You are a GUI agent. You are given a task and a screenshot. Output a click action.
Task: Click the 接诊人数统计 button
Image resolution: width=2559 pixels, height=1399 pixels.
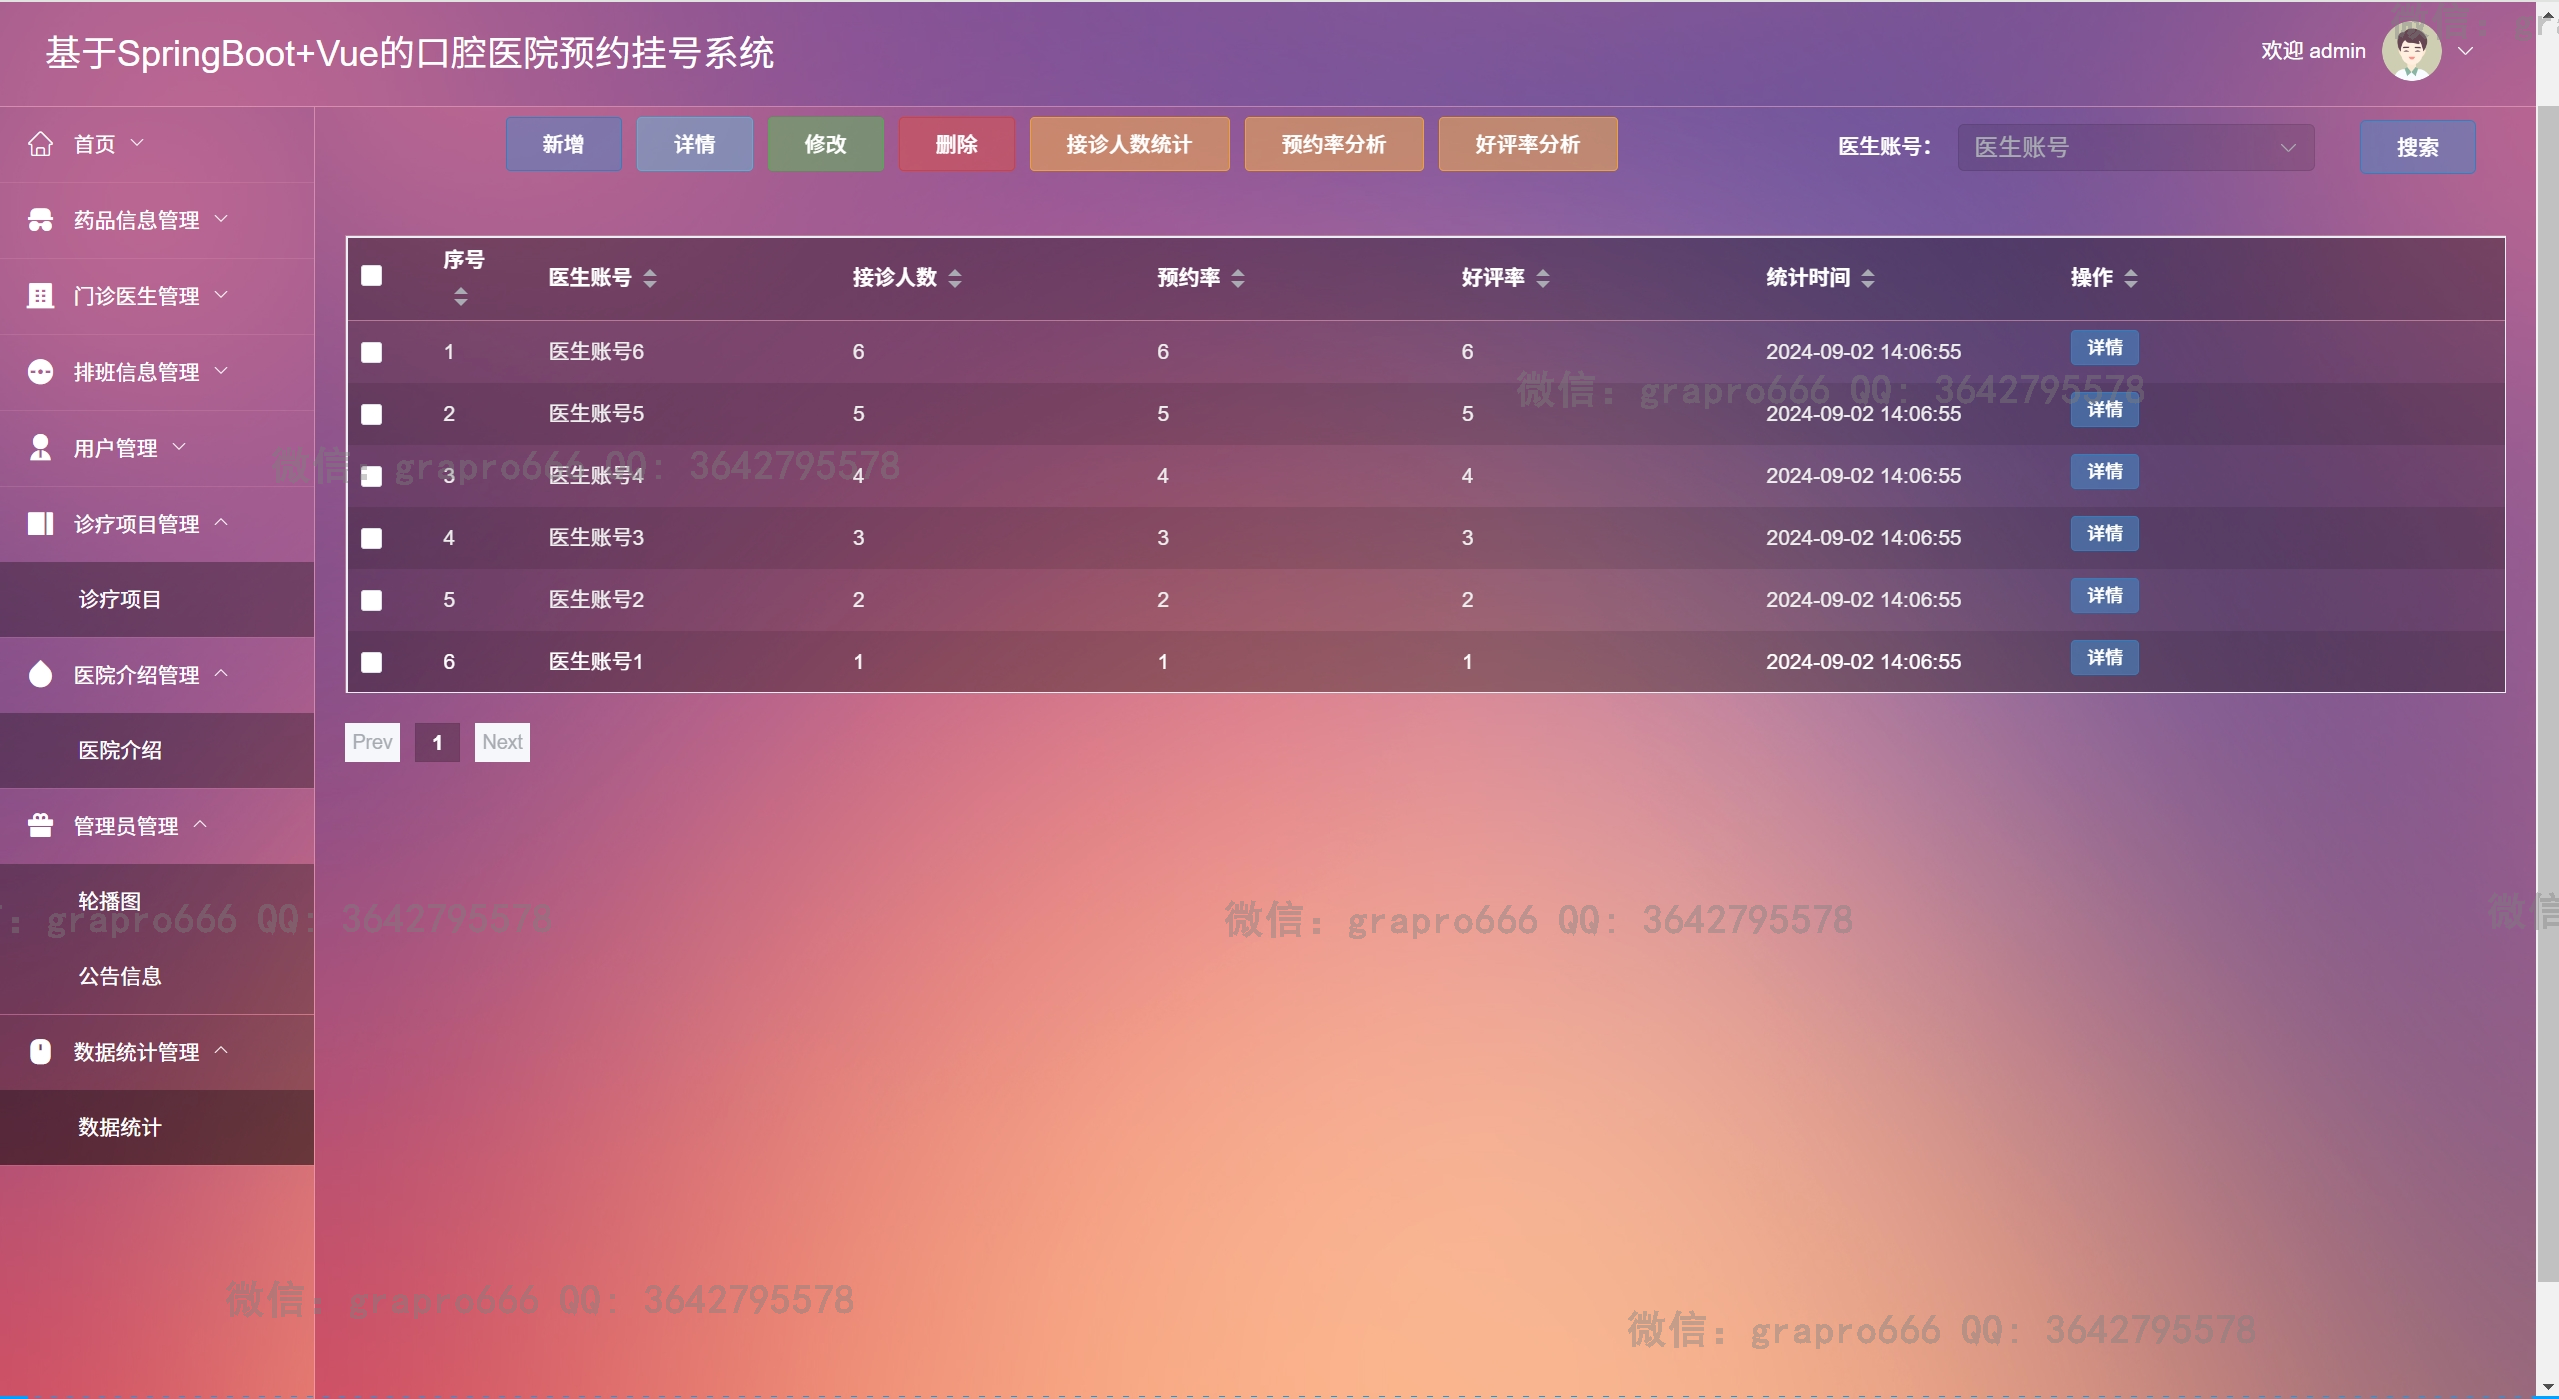pos(1129,145)
